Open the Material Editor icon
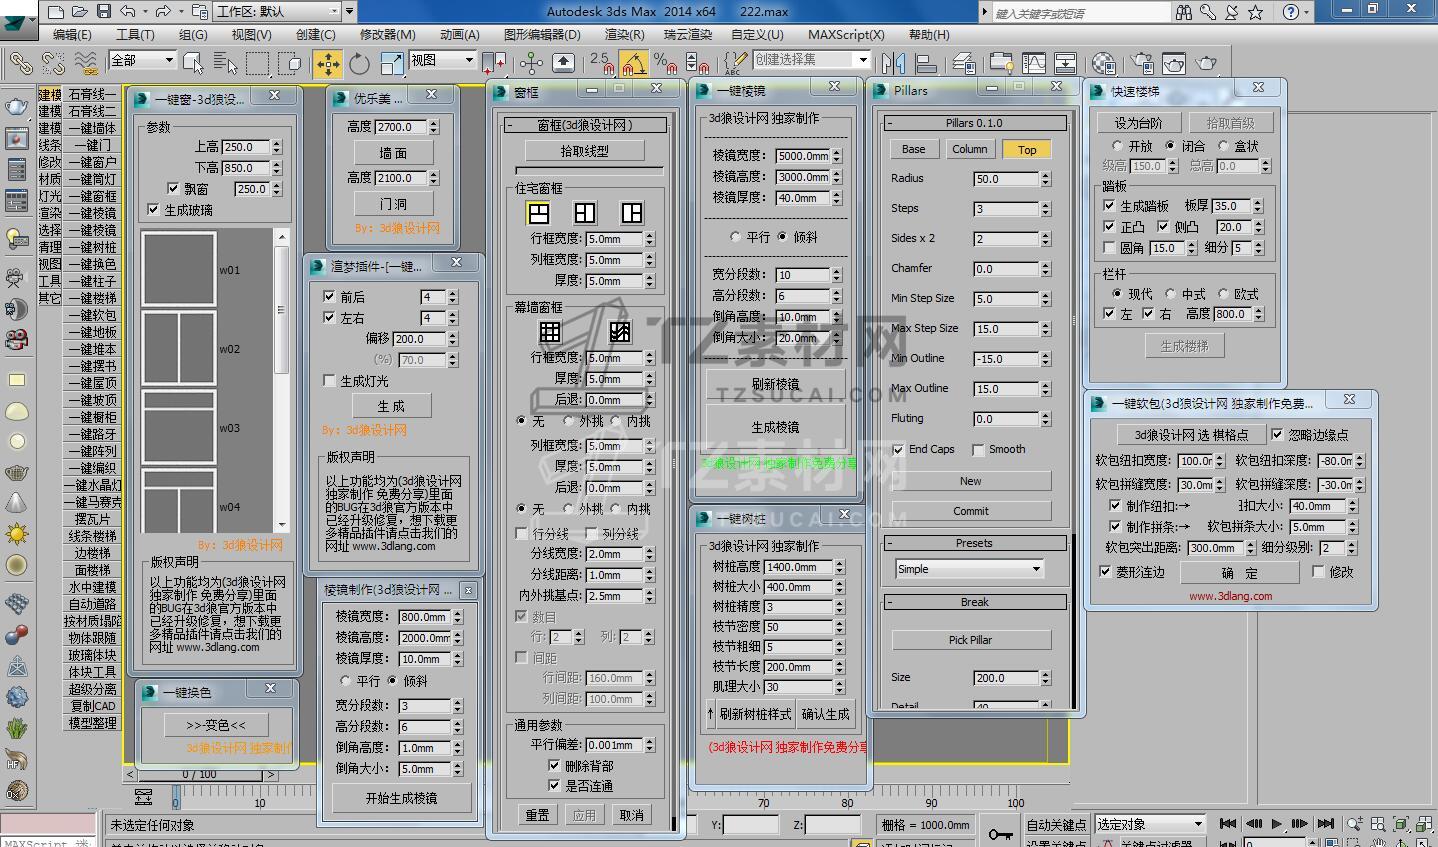This screenshot has width=1438, height=847. click(1103, 64)
